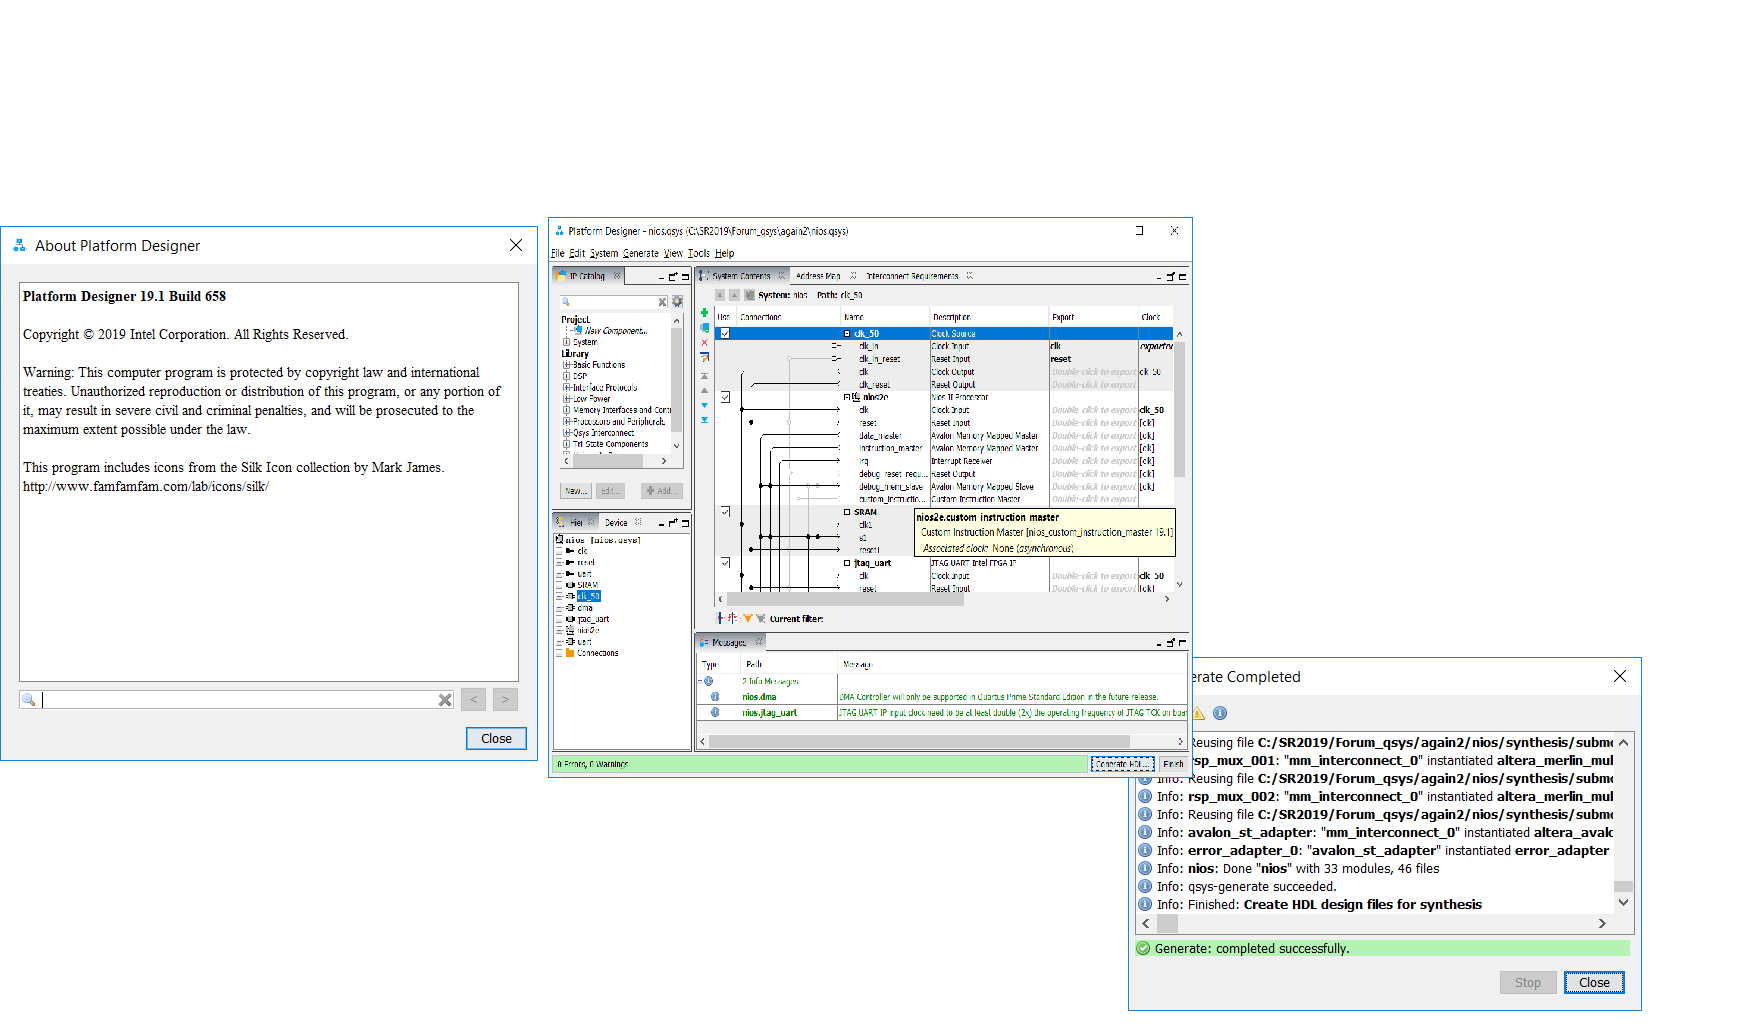
Task: Click the orange filter funnel icon
Action: click(747, 618)
